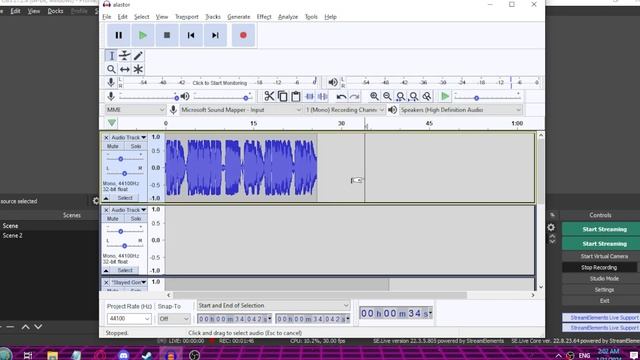Click the Zoom Out magnifier icon

[x=387, y=96]
